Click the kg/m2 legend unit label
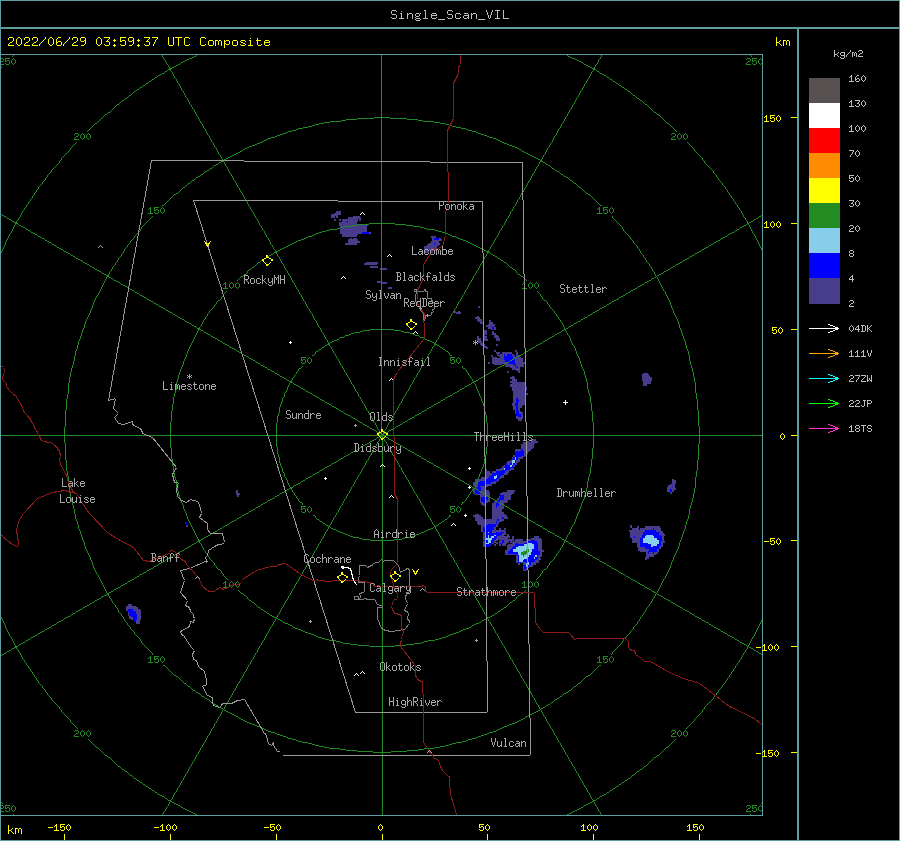The image size is (900, 841). (x=848, y=54)
